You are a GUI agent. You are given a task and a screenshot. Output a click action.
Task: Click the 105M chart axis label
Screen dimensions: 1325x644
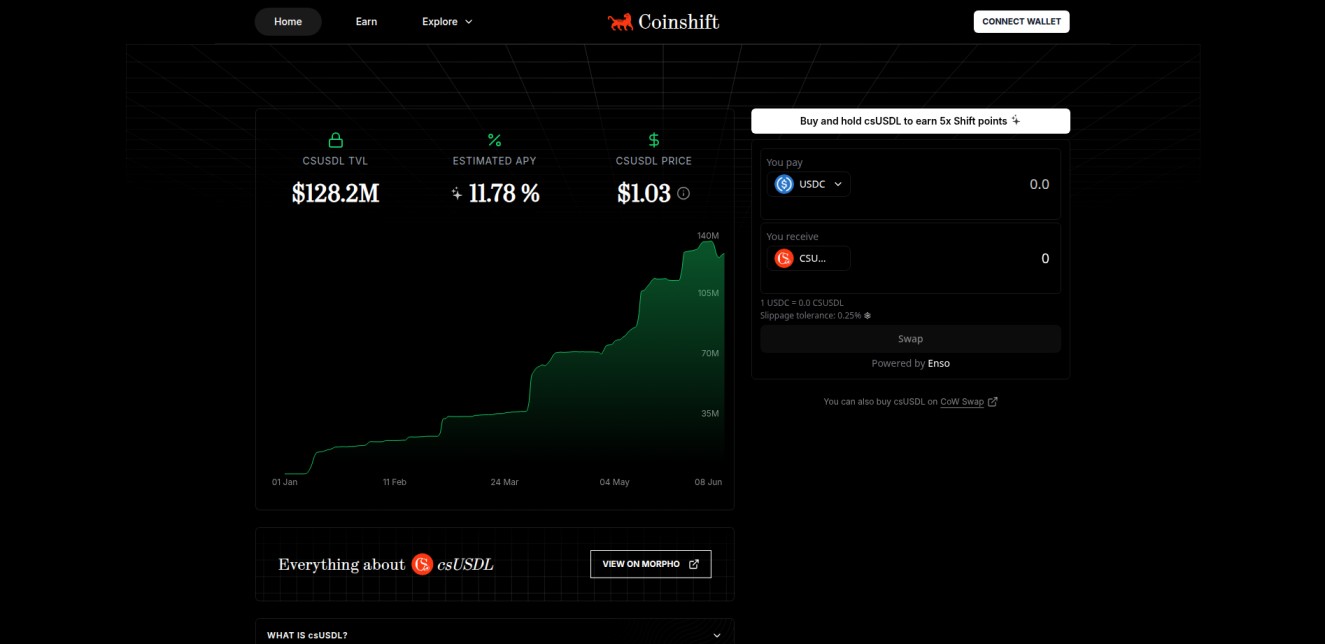point(708,293)
